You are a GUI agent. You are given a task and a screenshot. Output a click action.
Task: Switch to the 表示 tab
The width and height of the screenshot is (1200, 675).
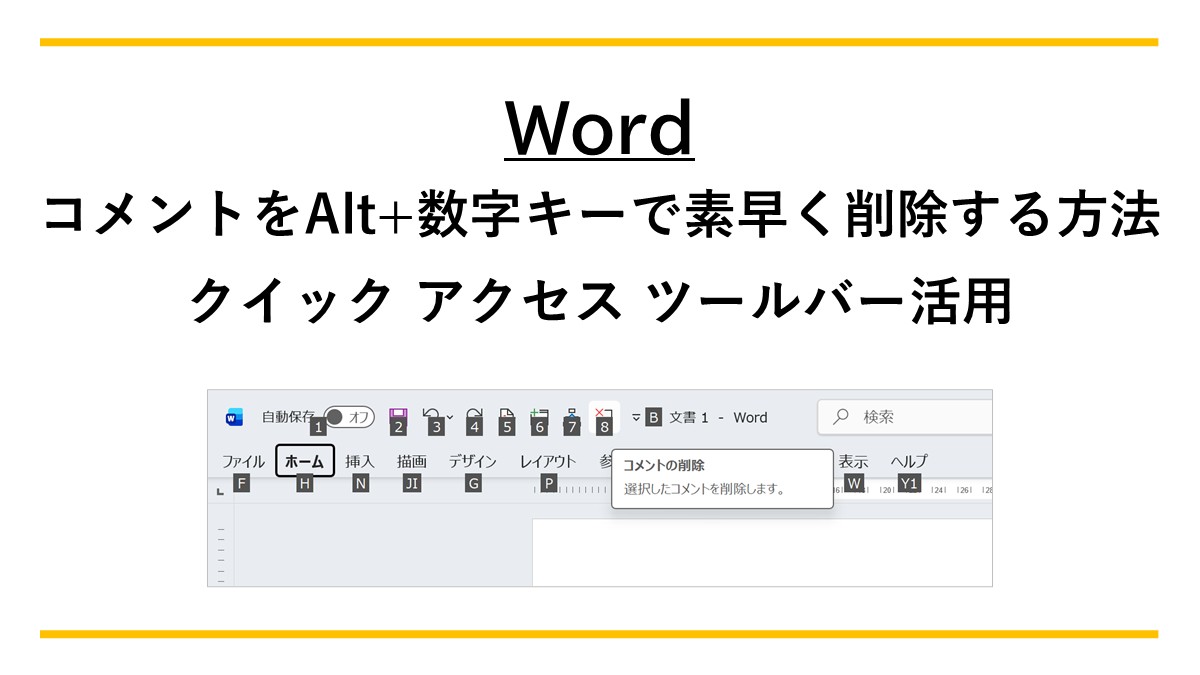pyautogui.click(x=853, y=461)
